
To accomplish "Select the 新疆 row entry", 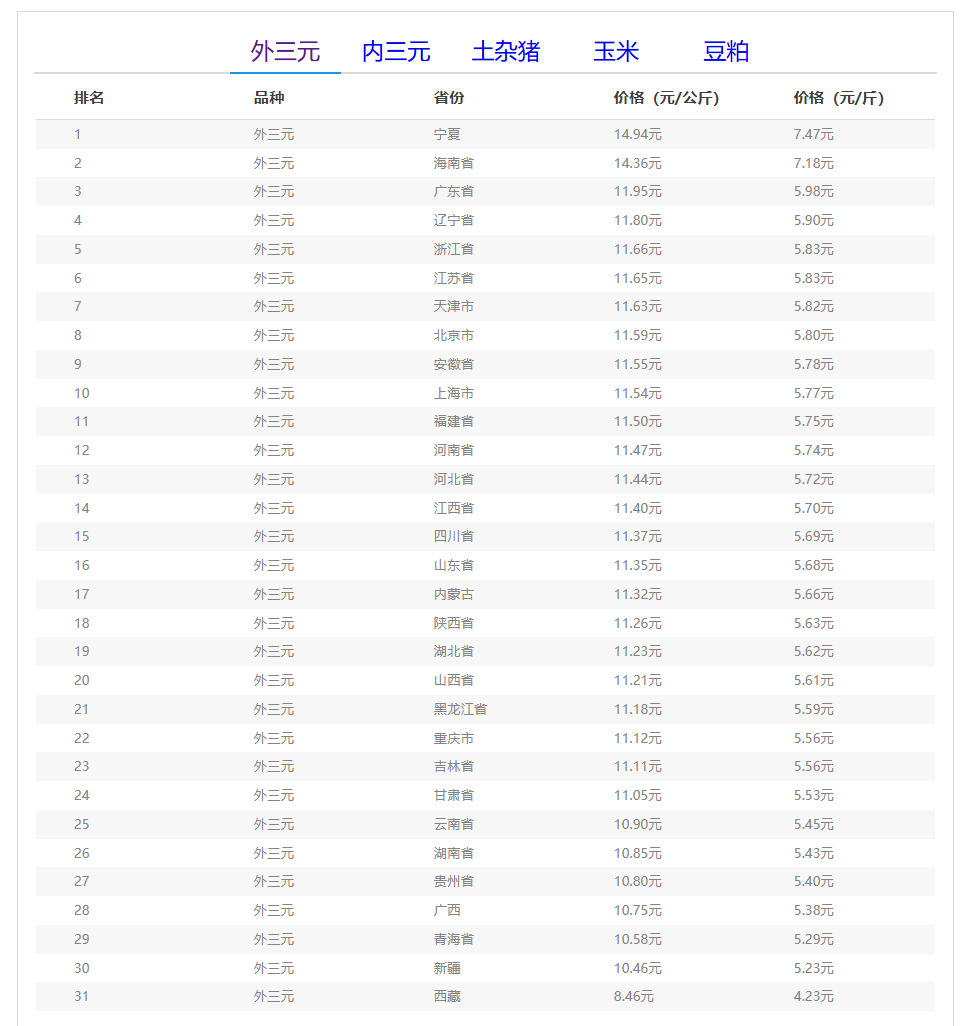I will (x=447, y=968).
